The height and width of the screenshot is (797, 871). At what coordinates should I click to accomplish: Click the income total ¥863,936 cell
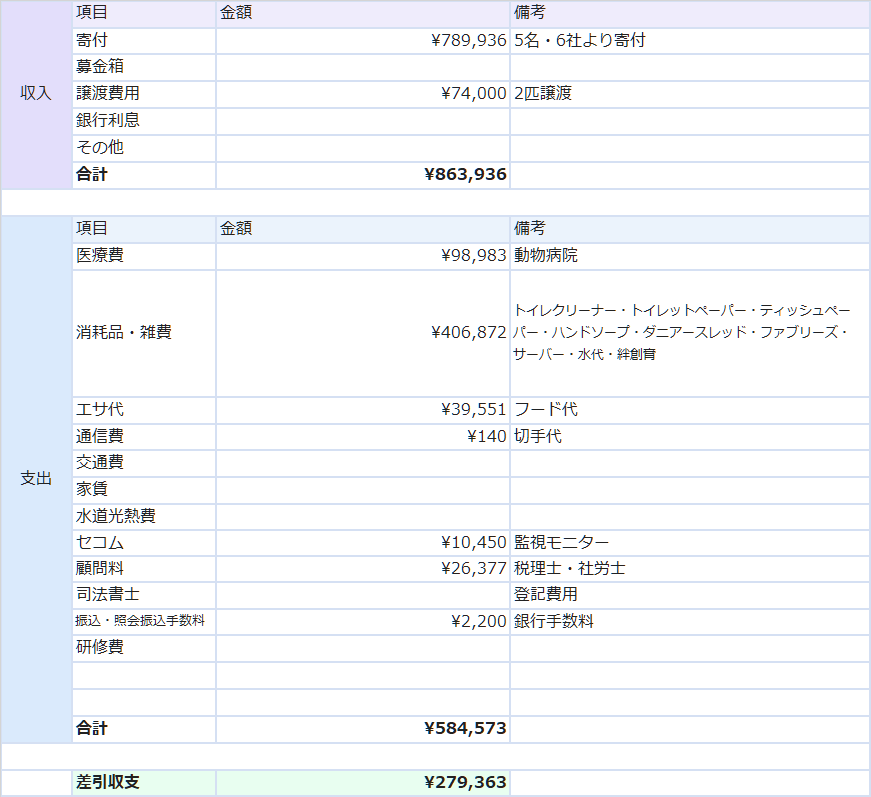tap(362, 175)
